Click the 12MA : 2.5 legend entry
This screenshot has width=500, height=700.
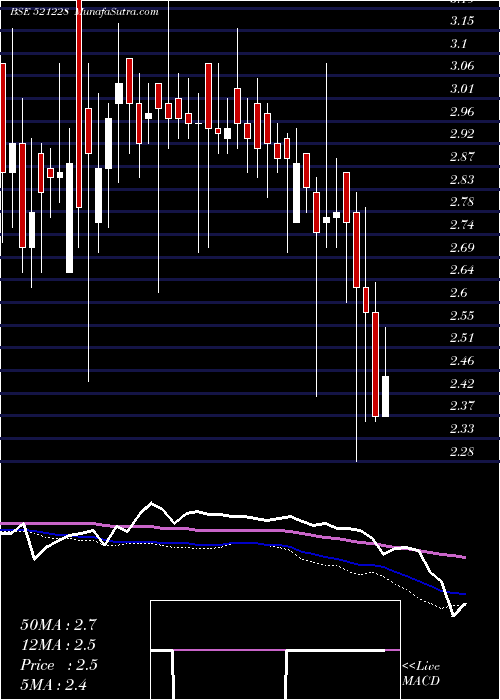(58, 645)
